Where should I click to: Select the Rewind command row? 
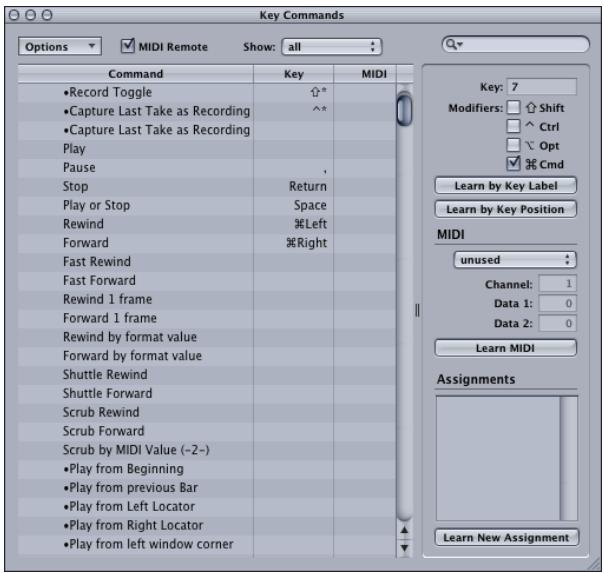206,224
